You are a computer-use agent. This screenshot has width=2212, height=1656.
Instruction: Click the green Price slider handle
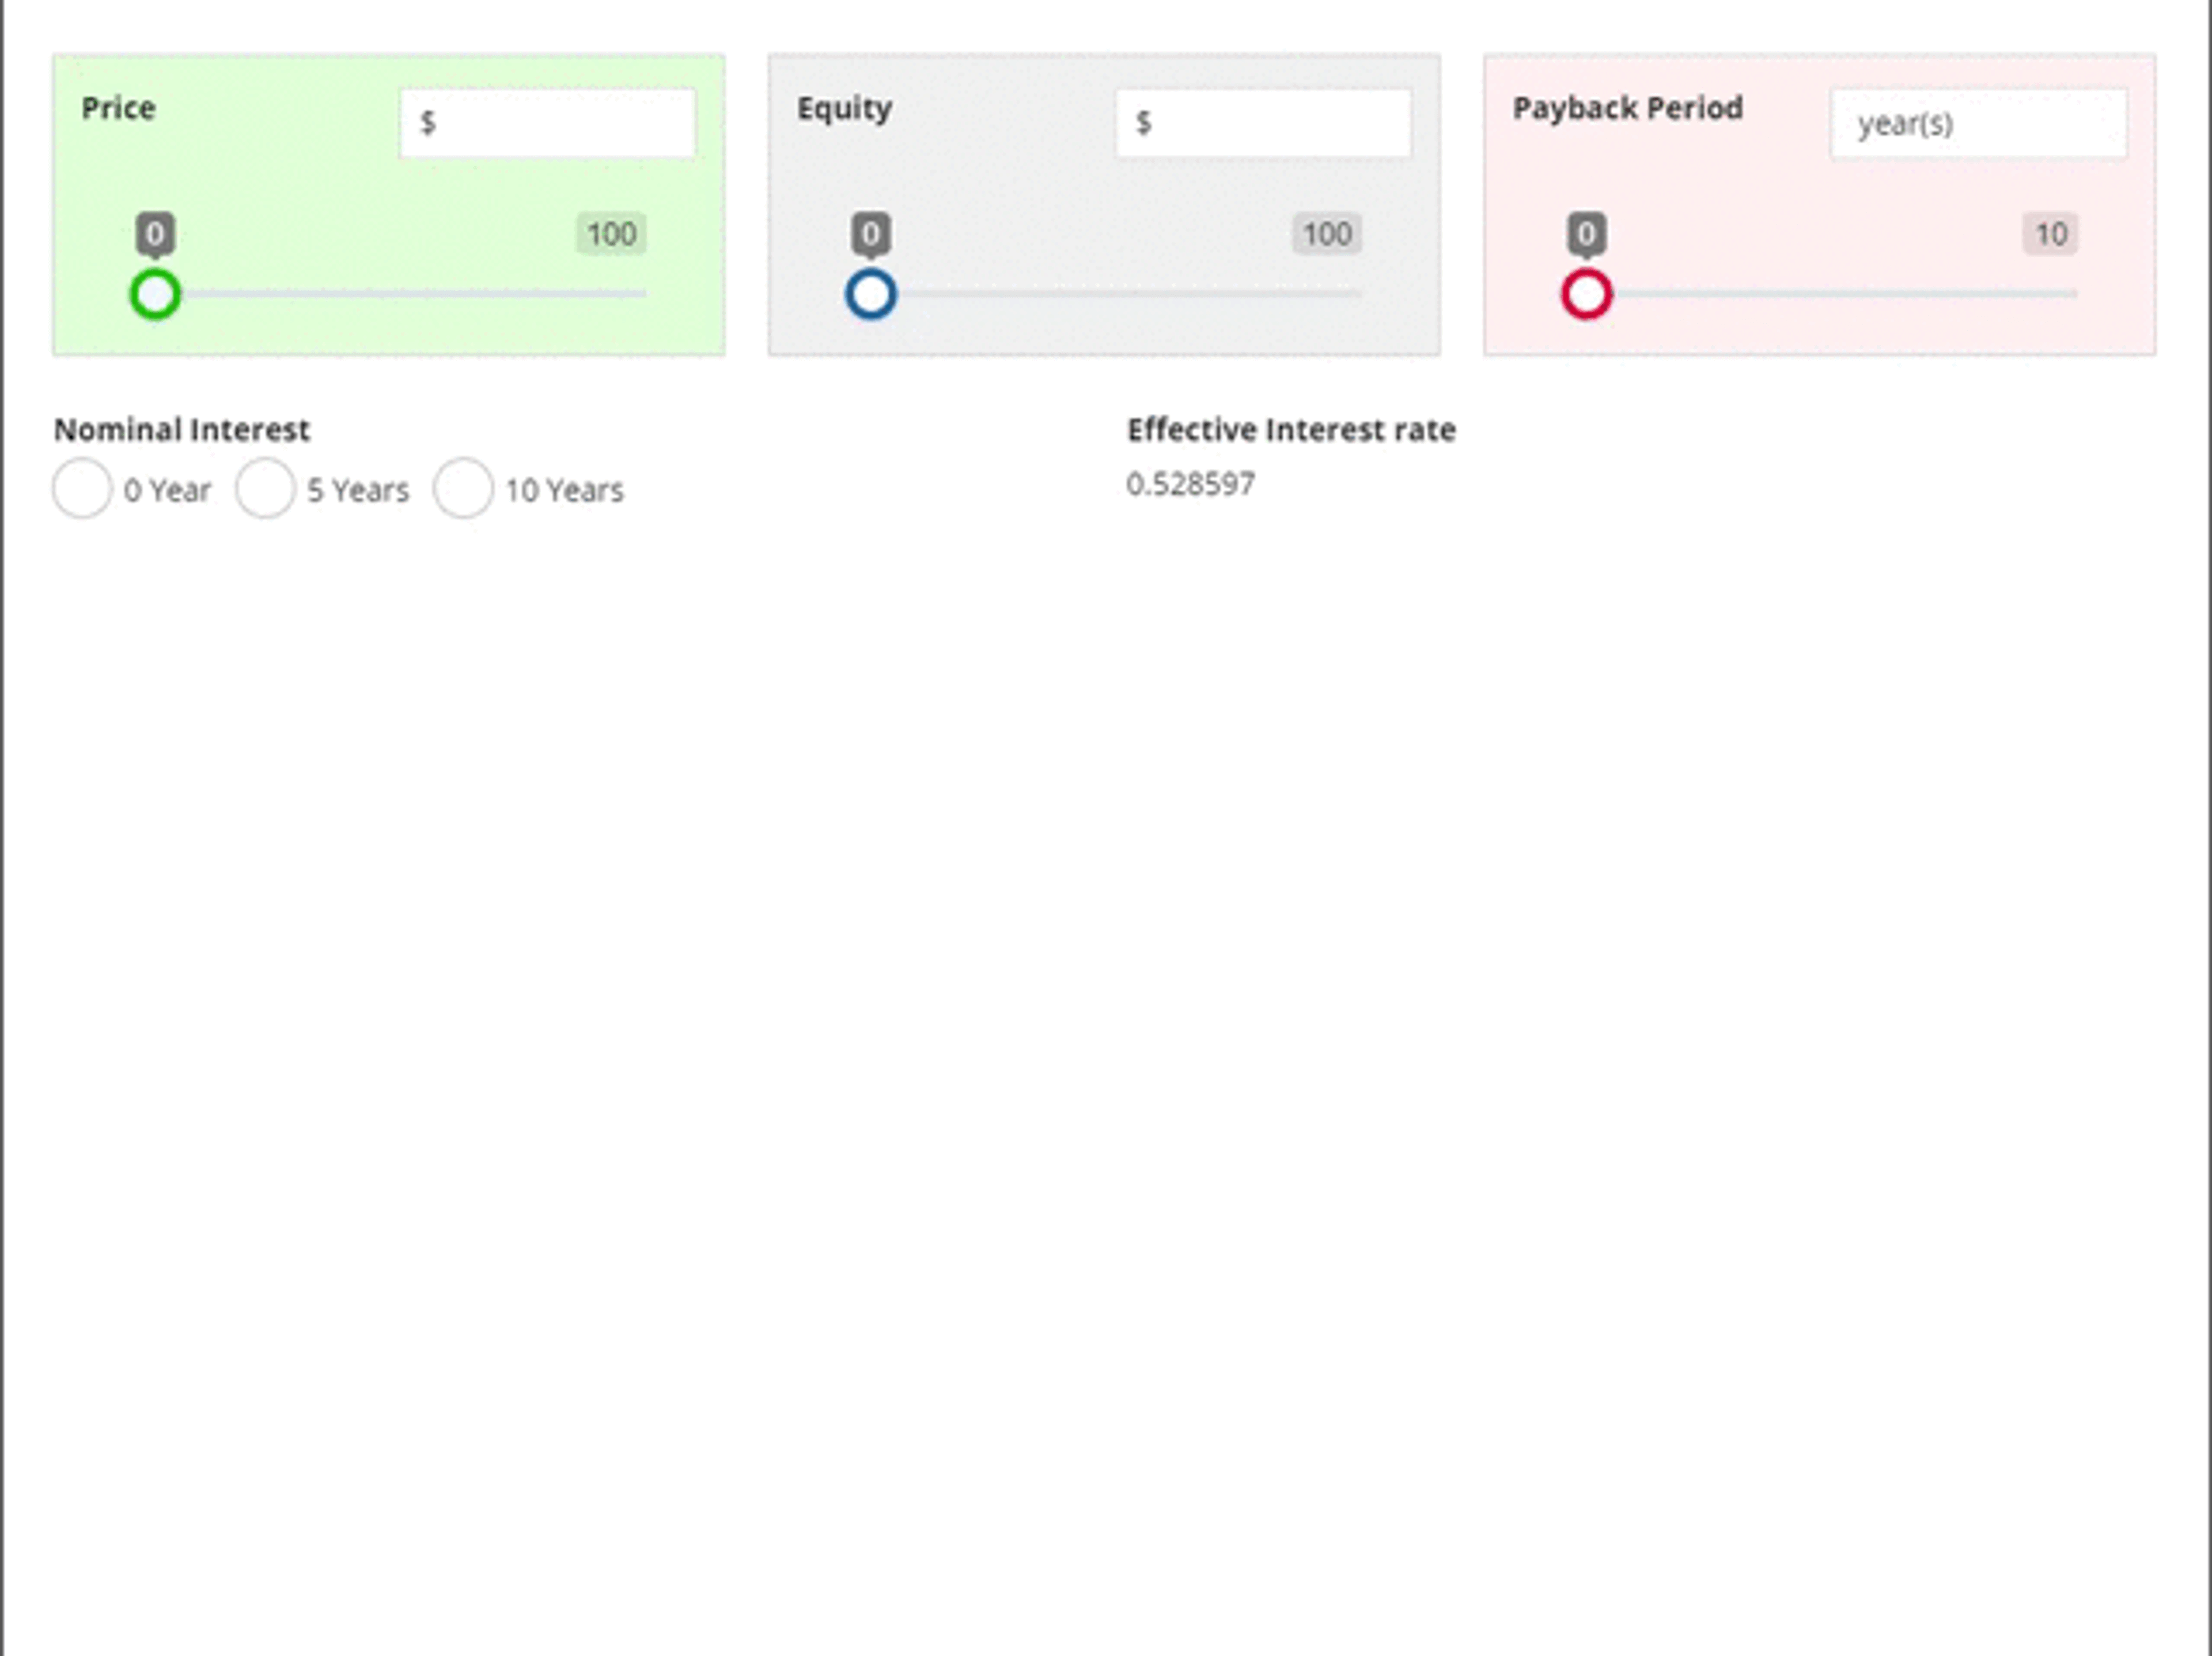pos(155,294)
